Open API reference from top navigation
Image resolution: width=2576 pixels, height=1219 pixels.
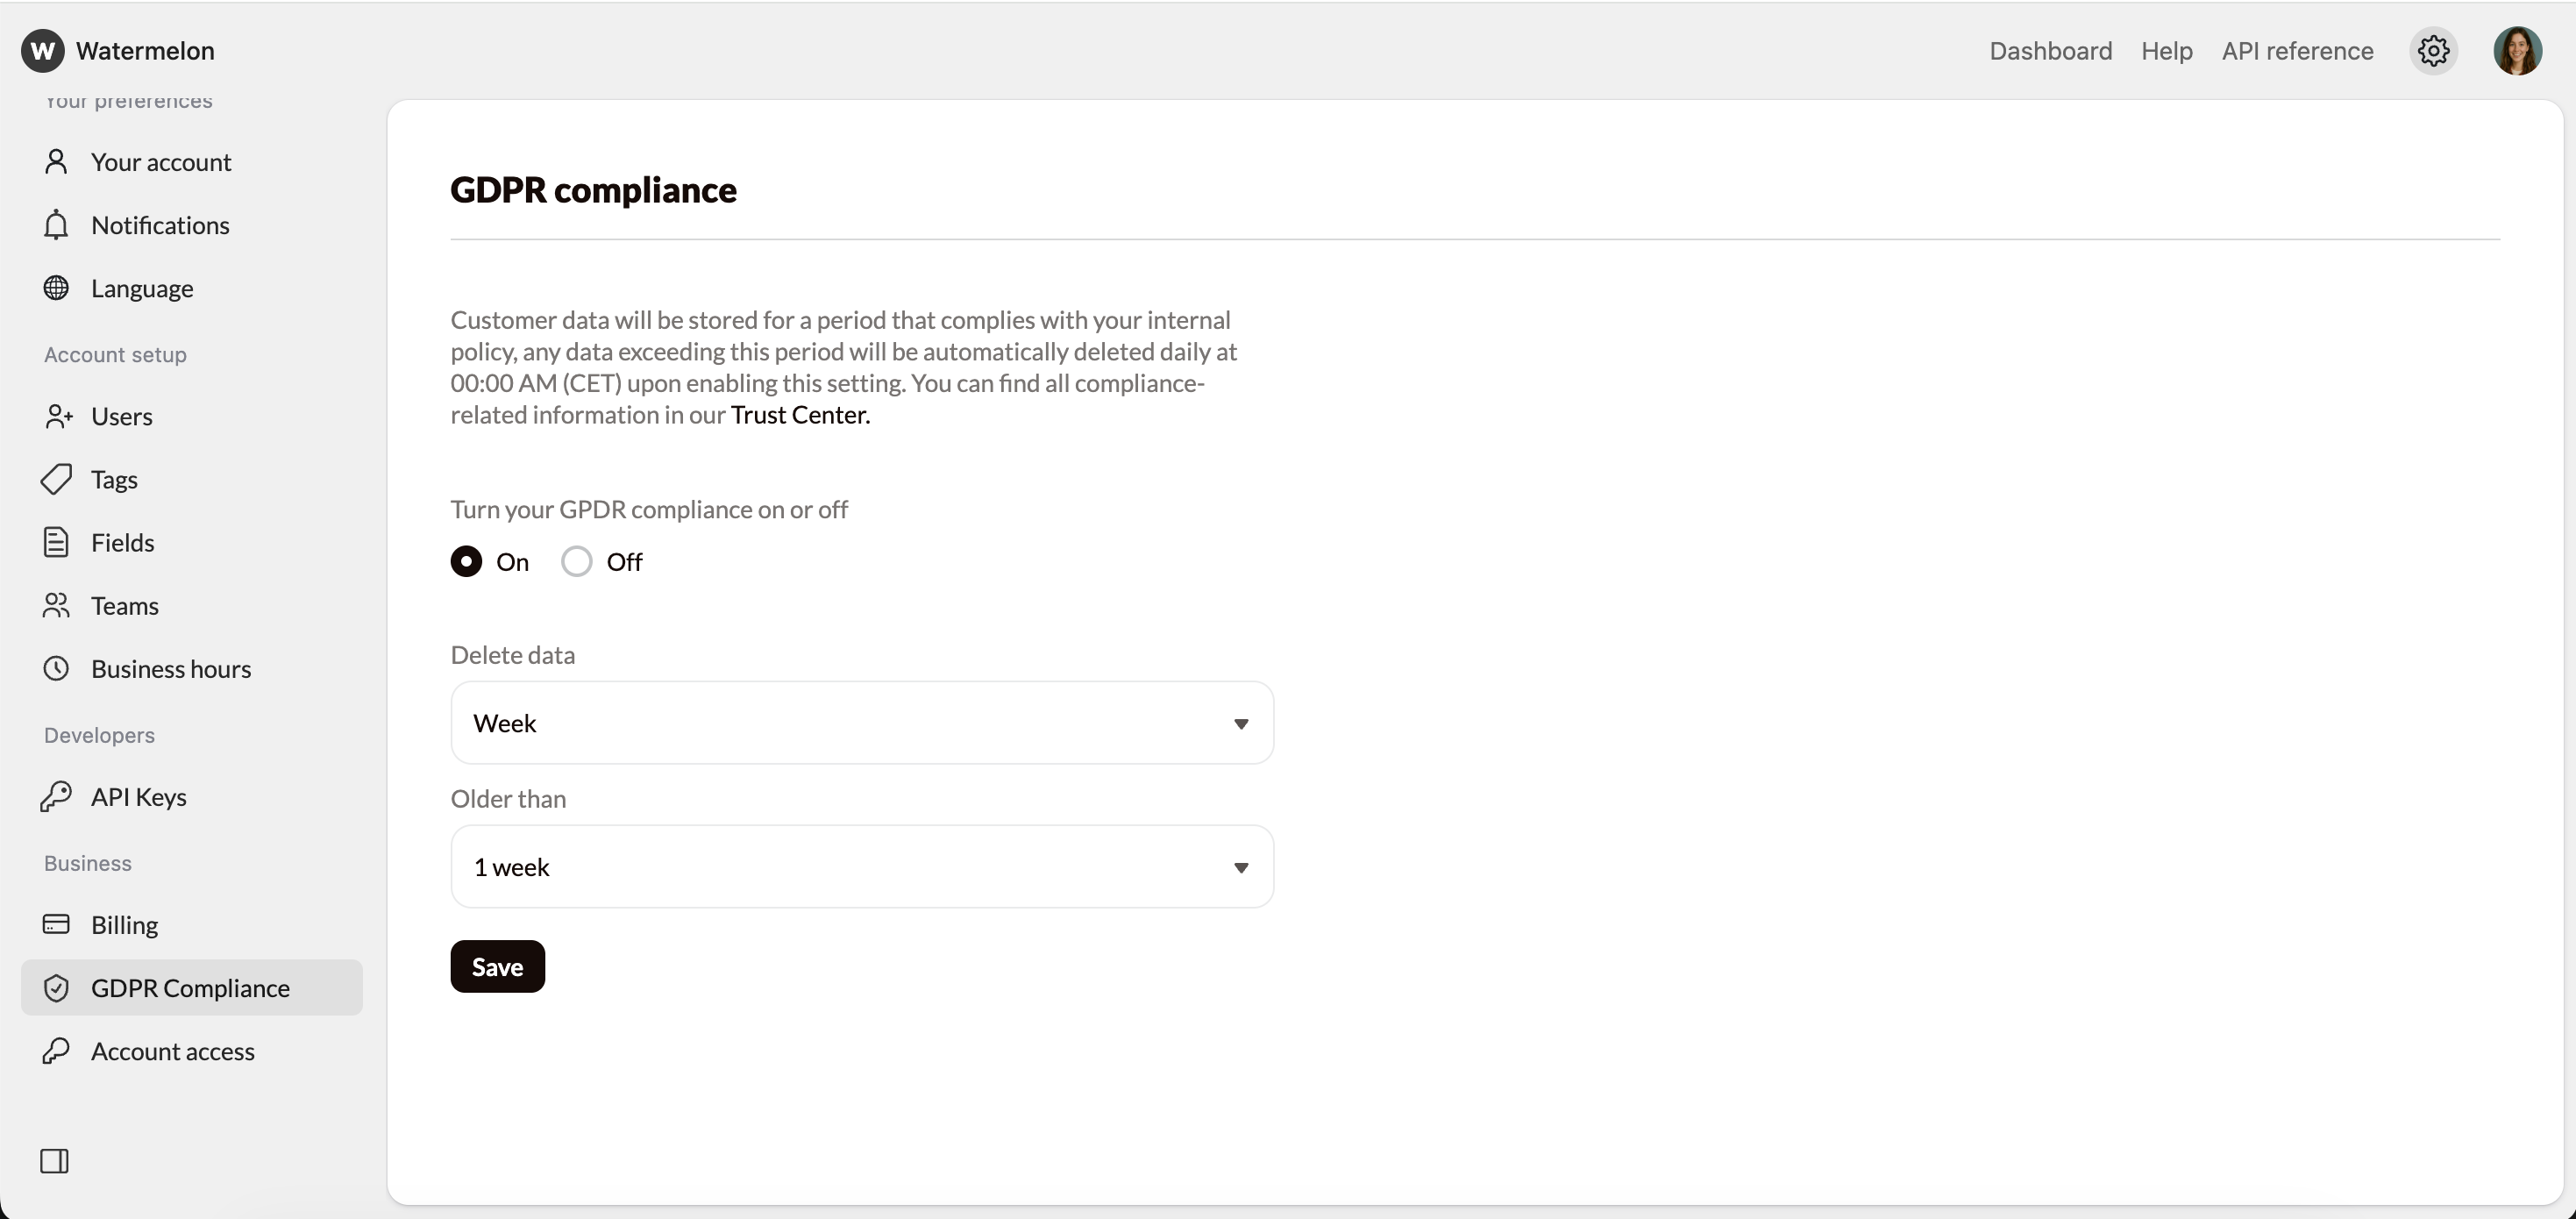pyautogui.click(x=2297, y=51)
